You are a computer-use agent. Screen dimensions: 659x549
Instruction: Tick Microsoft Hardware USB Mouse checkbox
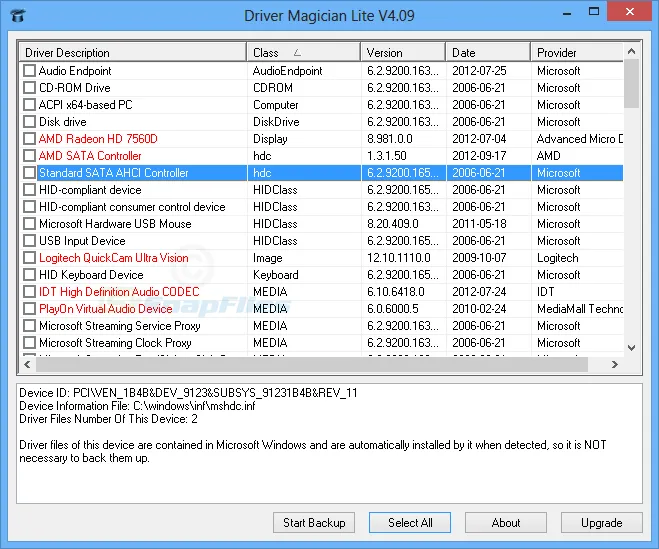pyautogui.click(x=29, y=224)
